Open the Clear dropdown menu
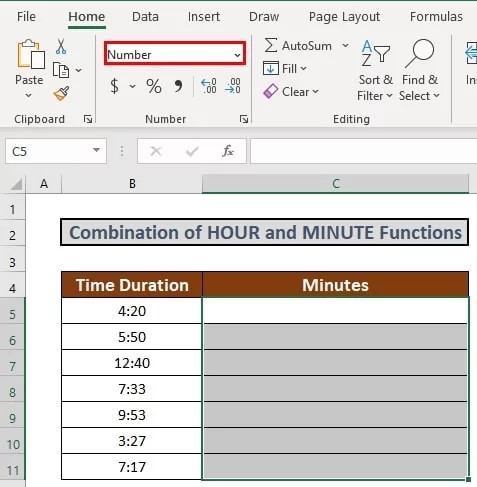 [x=291, y=92]
